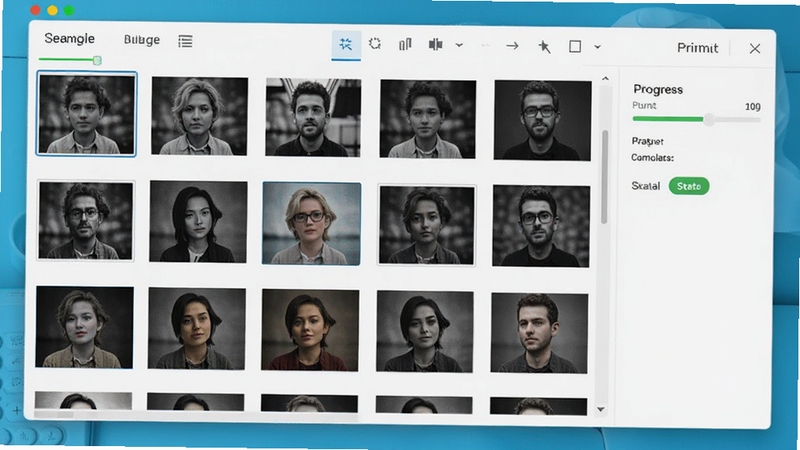Open the dropdown beside the square frame tool

(597, 47)
